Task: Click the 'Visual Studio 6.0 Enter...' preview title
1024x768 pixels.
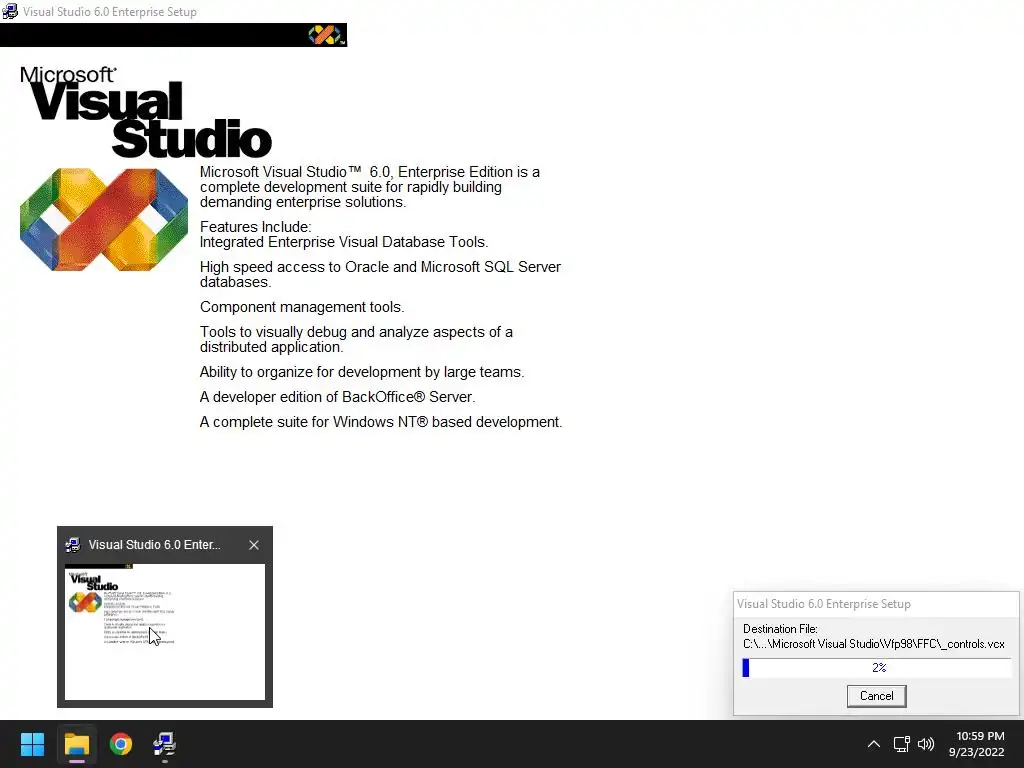Action: (154, 545)
